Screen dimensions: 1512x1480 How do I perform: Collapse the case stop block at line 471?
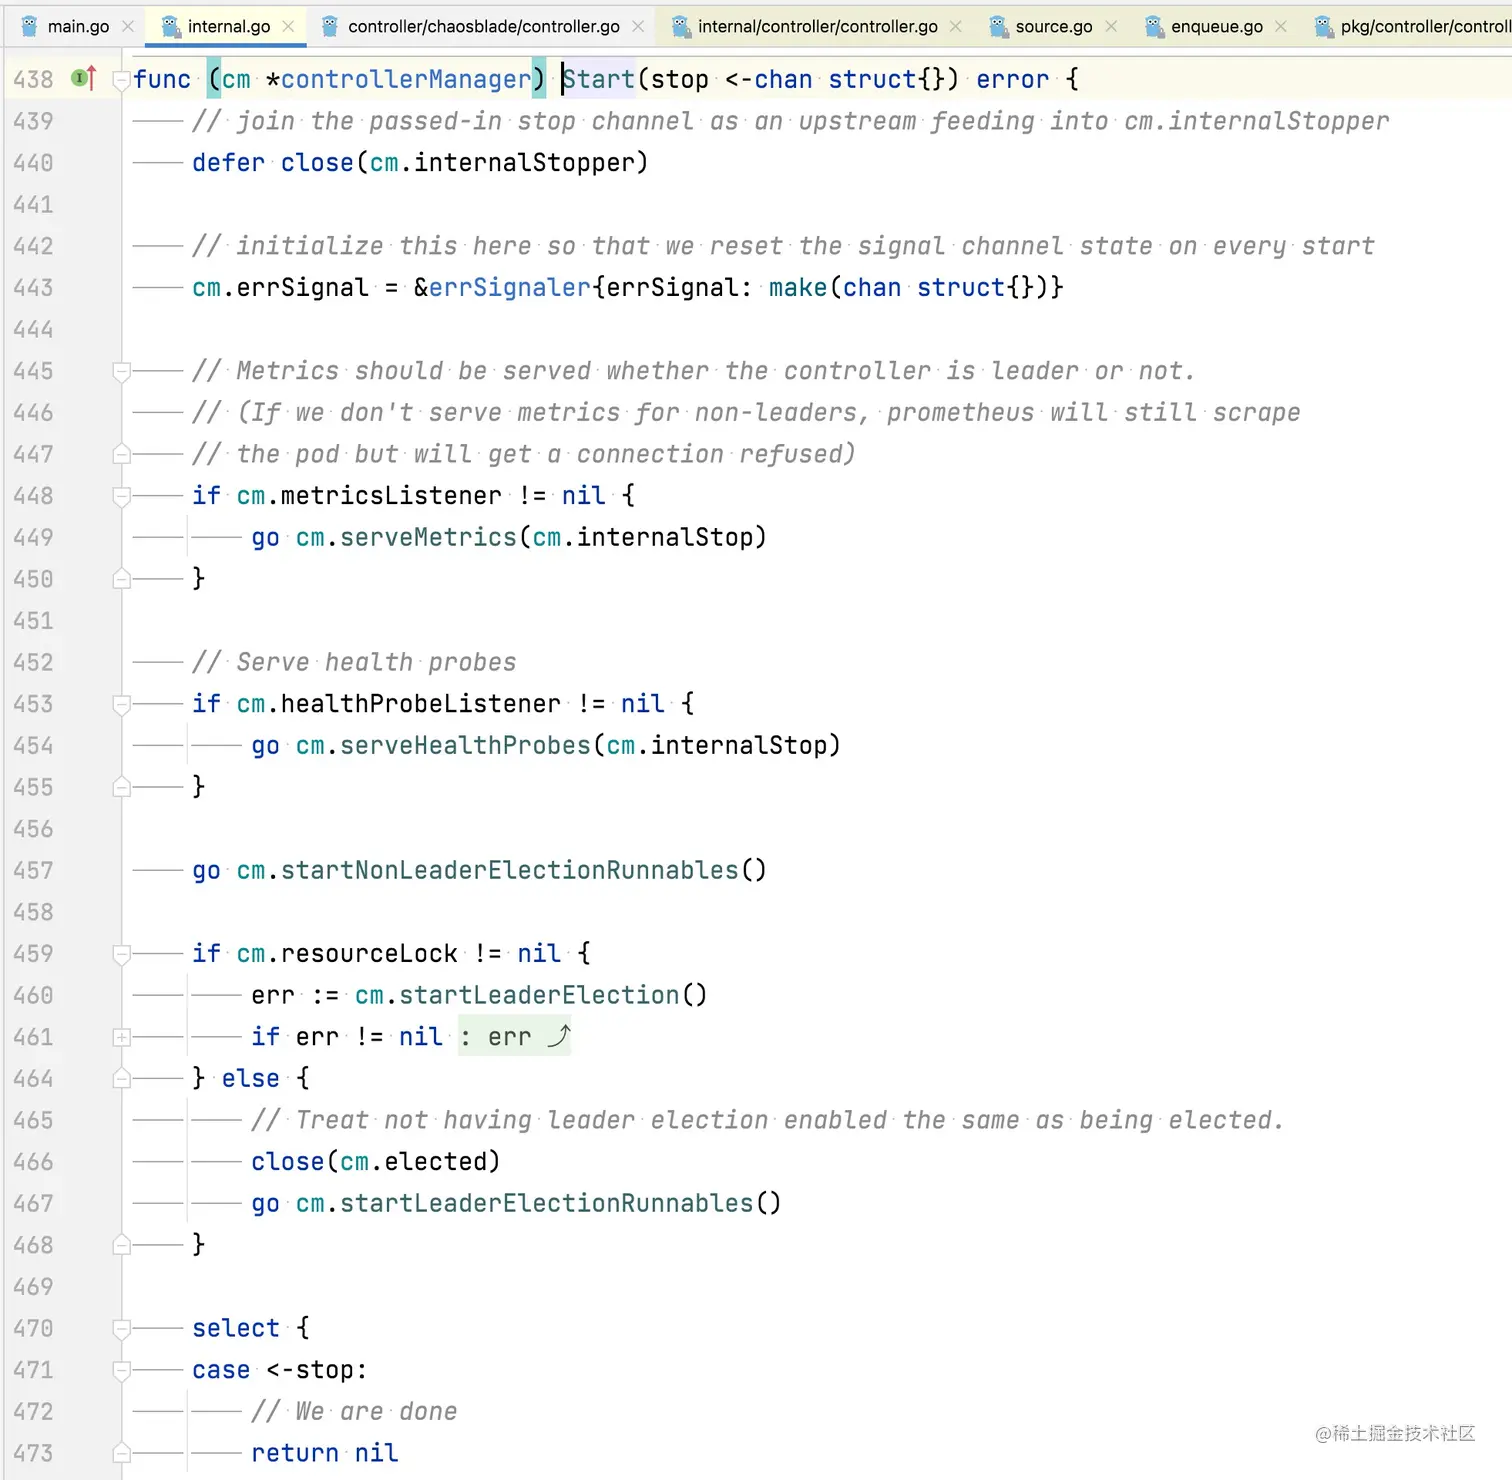[121, 1371]
